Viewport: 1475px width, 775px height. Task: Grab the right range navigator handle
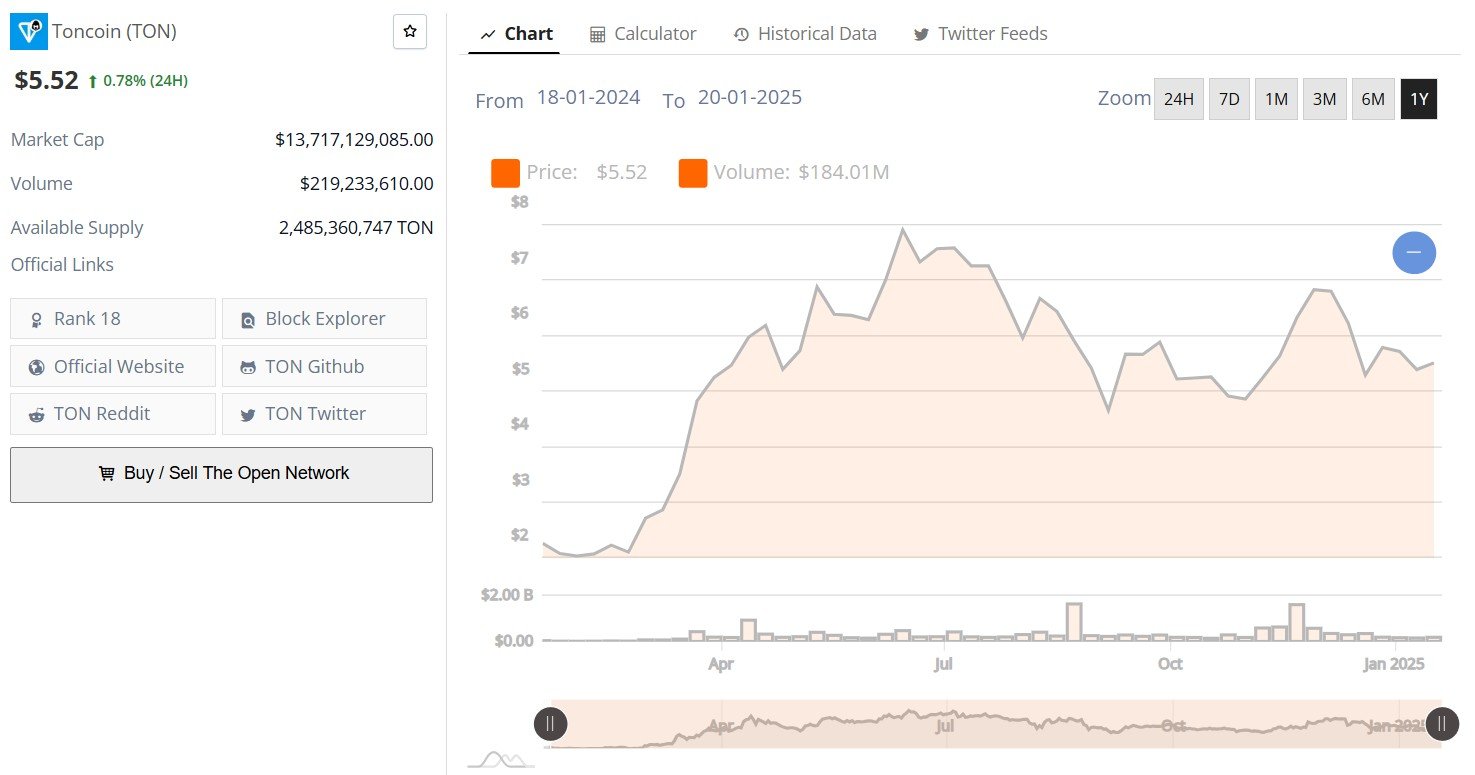1443,723
